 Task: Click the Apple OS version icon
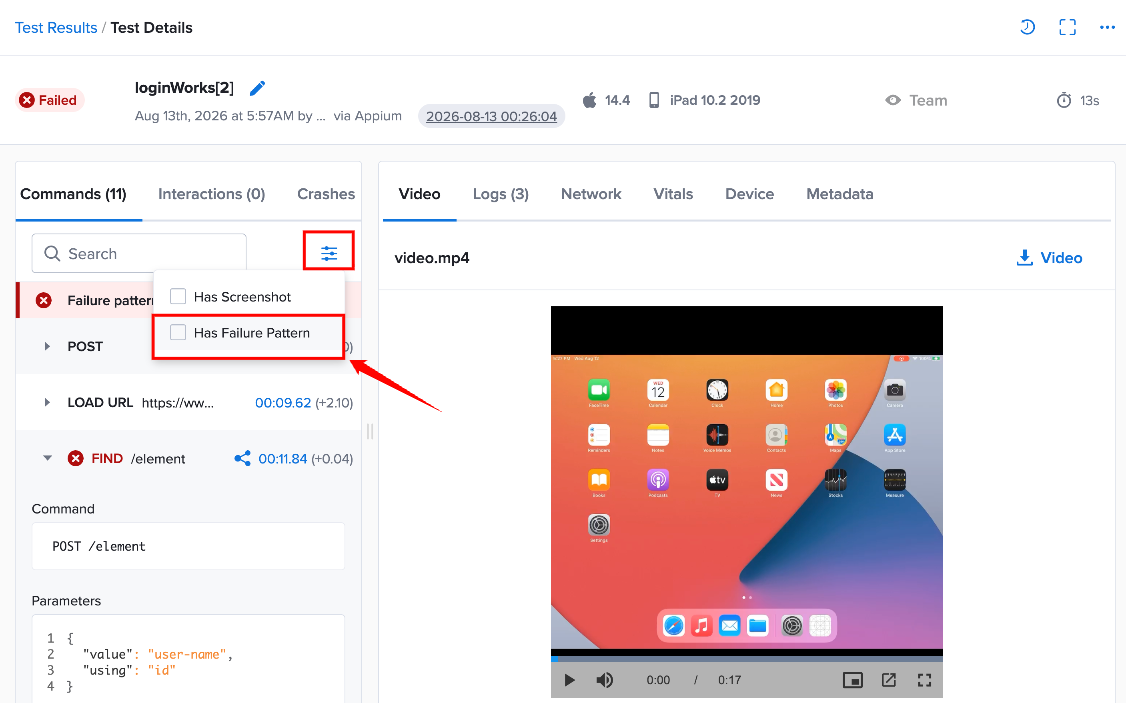[589, 100]
